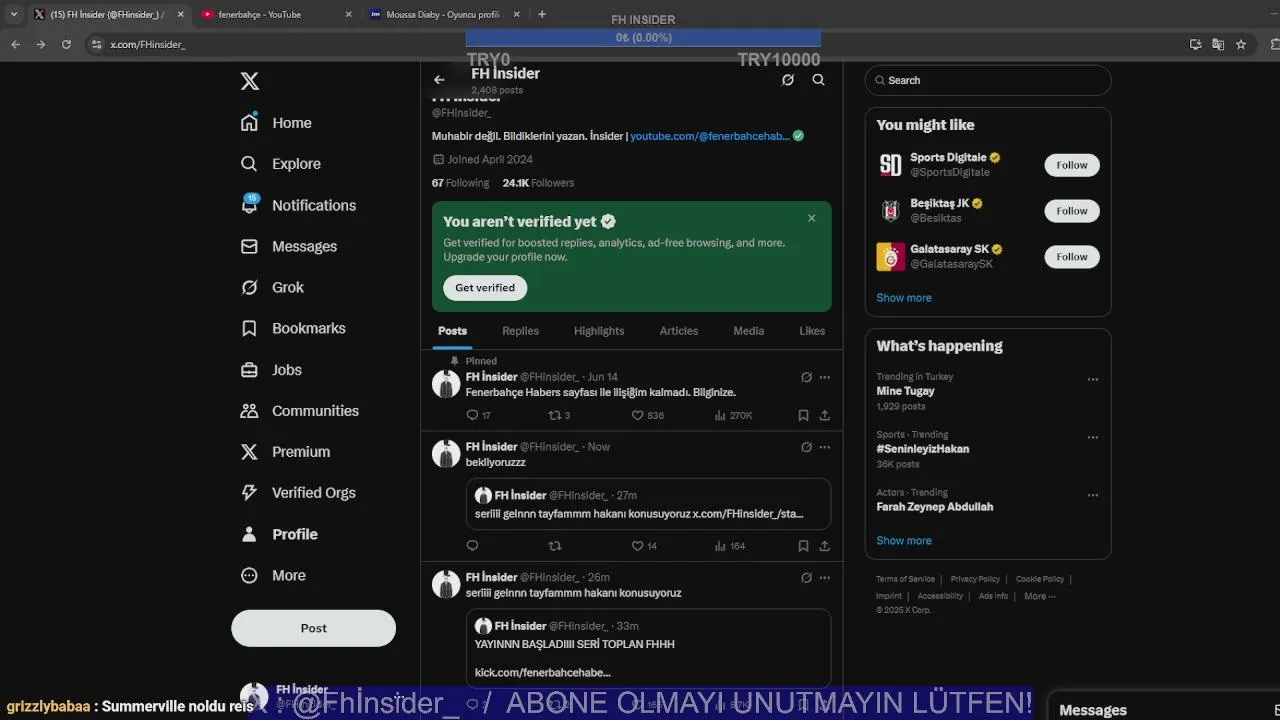Open a new browser tab
The width and height of the screenshot is (1280, 720).
pos(542,14)
